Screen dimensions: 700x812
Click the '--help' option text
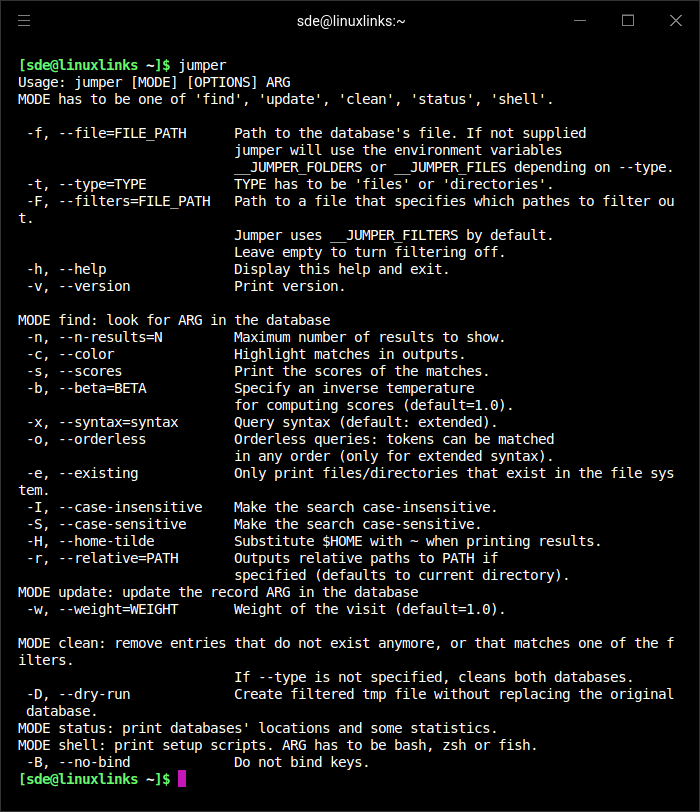82,269
